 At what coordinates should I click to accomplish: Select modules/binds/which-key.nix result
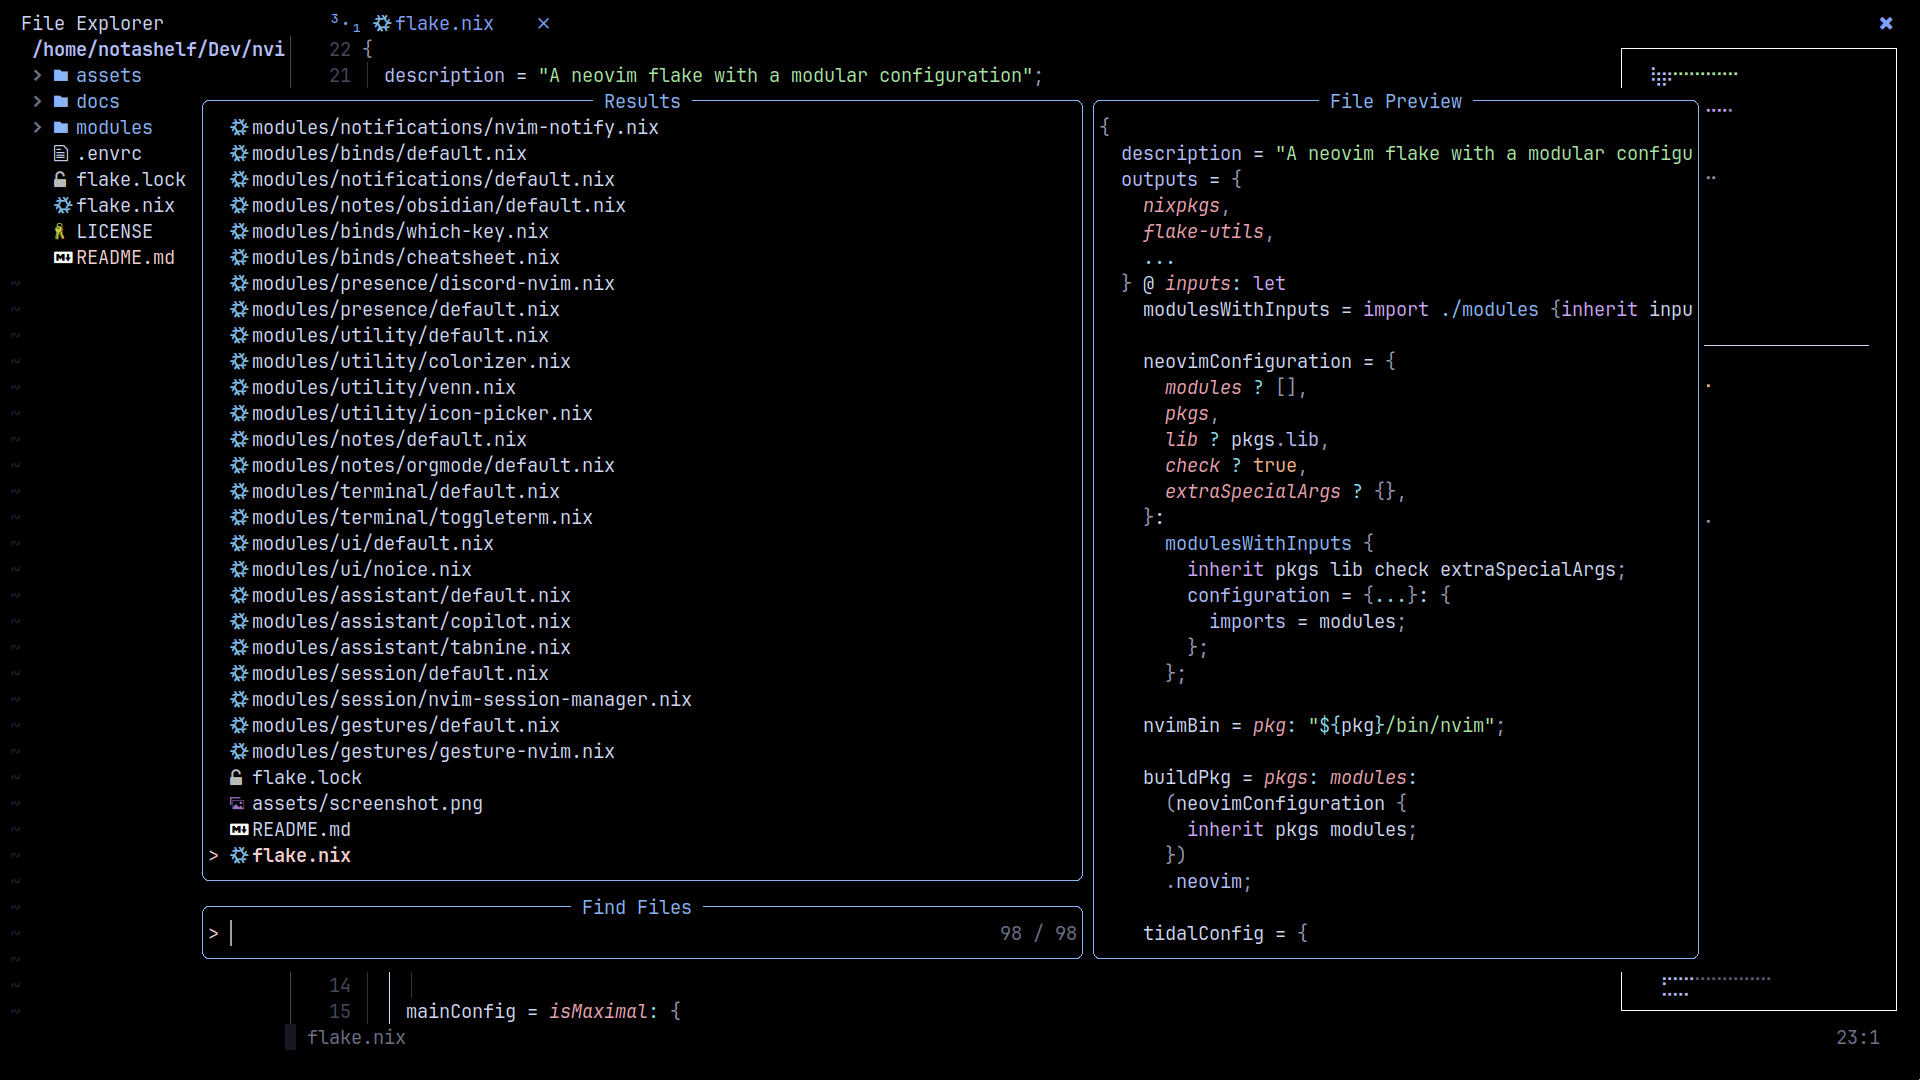click(x=399, y=232)
